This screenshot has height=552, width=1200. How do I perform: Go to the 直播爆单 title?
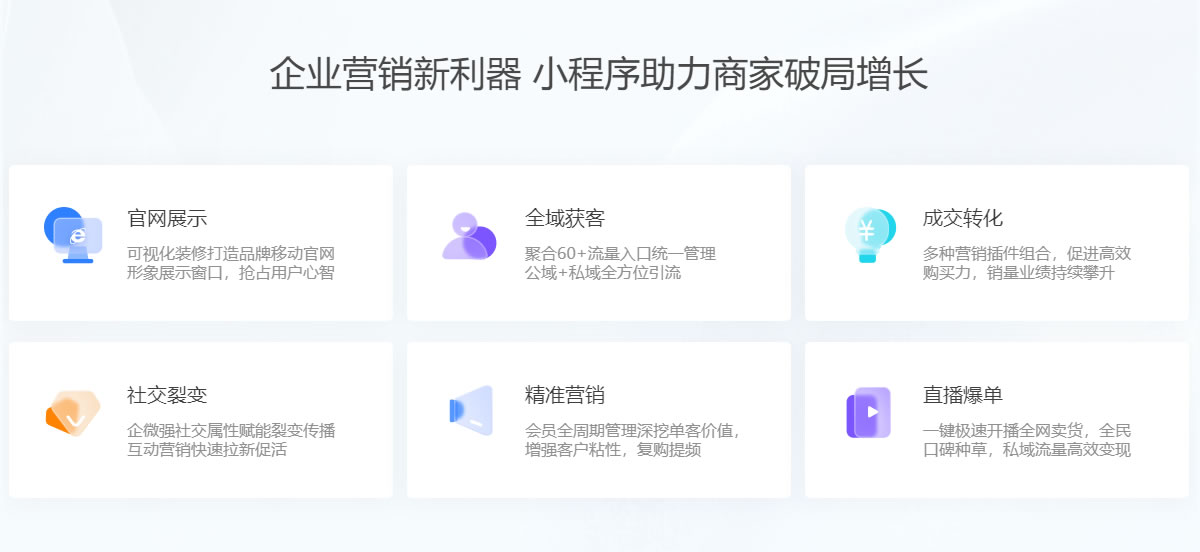[963, 395]
